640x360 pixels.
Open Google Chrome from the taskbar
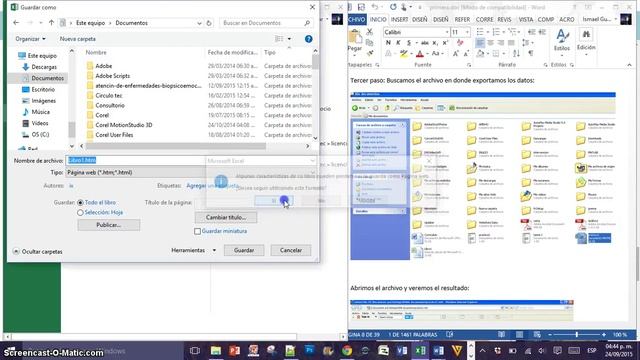coord(347,351)
